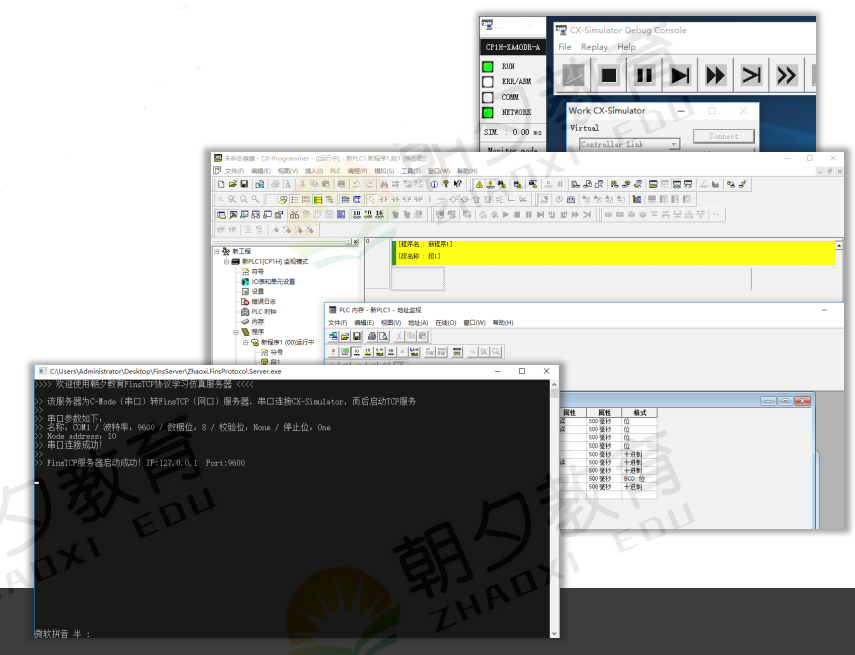
Task: Select the PLC 时钟 tree item
Action: [x=264, y=312]
